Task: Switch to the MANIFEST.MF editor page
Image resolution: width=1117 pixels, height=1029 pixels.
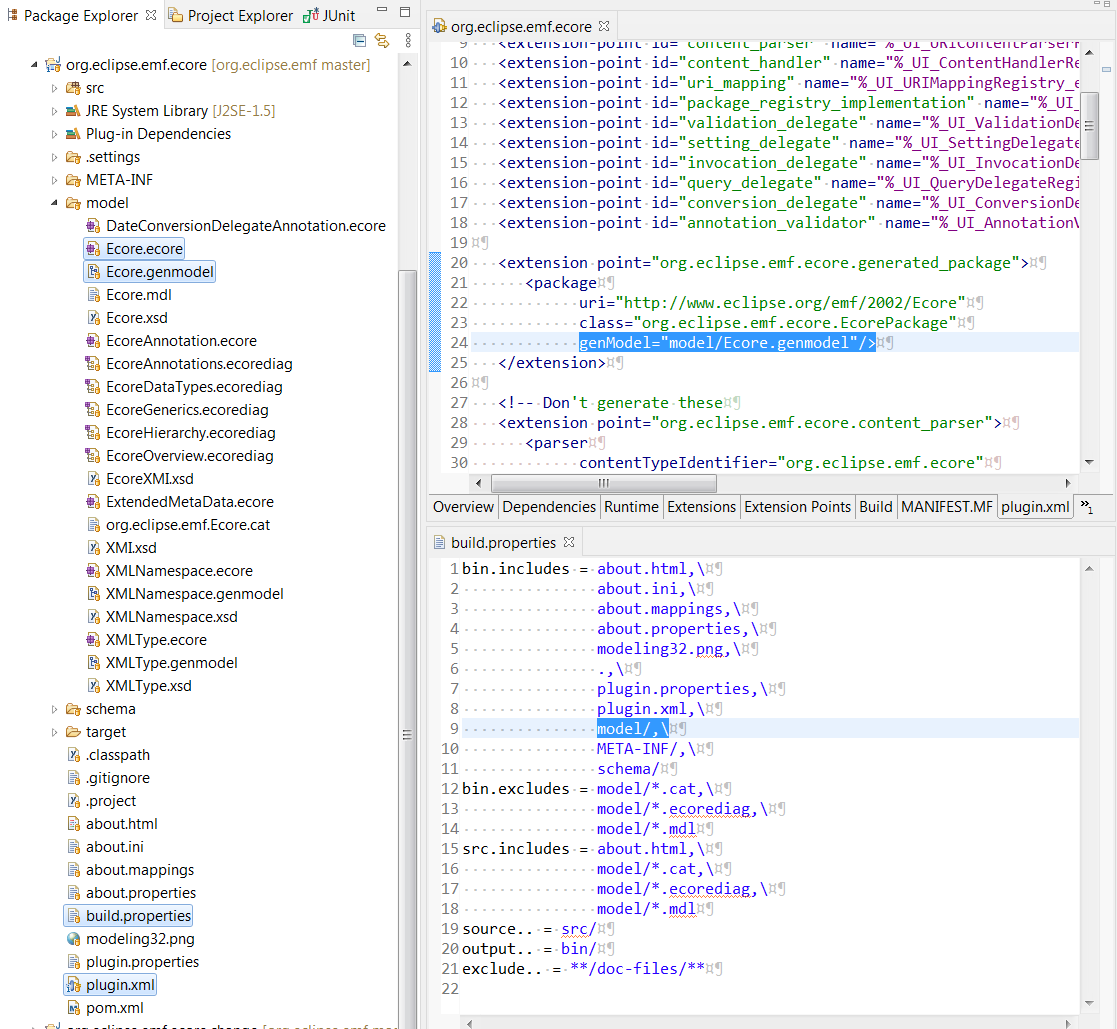Action: [x=946, y=507]
